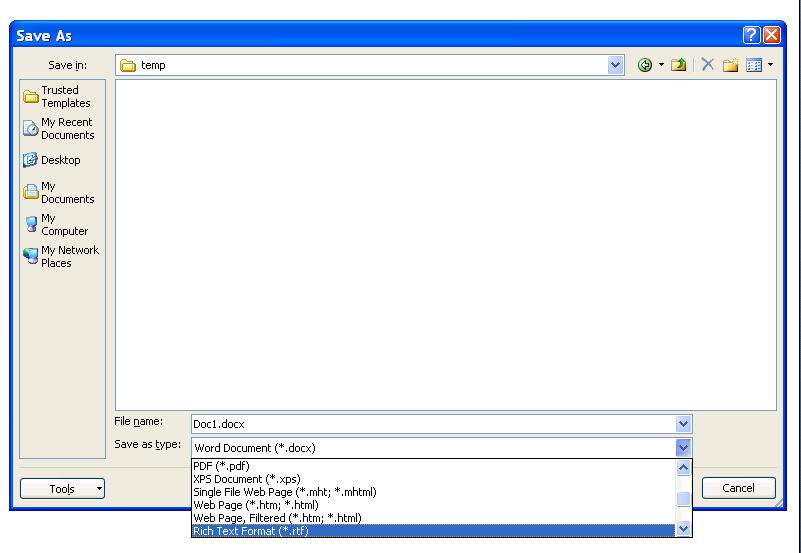Choose PDF (*.pdf) from type list

[222, 466]
